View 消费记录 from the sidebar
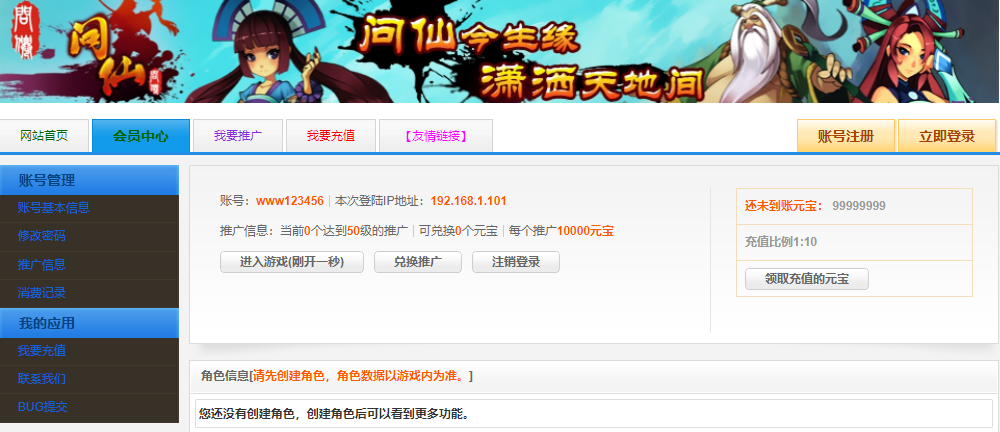This screenshot has height=432, width=1000. (x=42, y=293)
